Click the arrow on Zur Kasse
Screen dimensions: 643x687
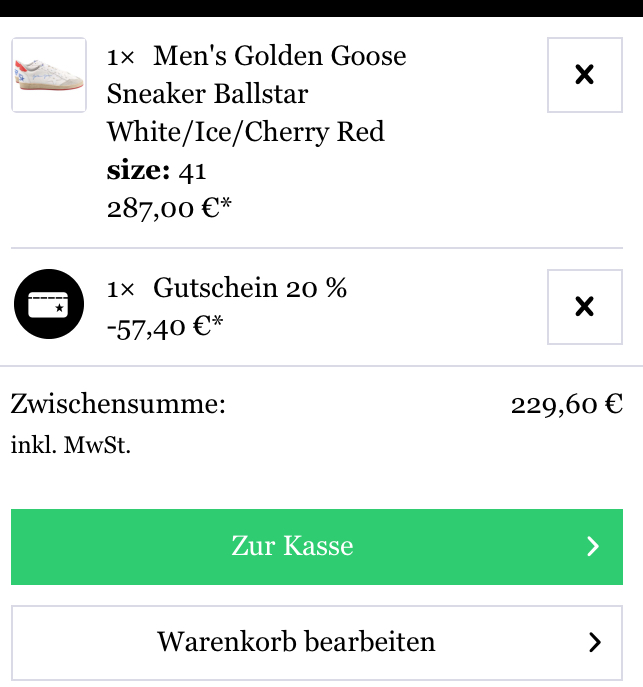pos(593,546)
